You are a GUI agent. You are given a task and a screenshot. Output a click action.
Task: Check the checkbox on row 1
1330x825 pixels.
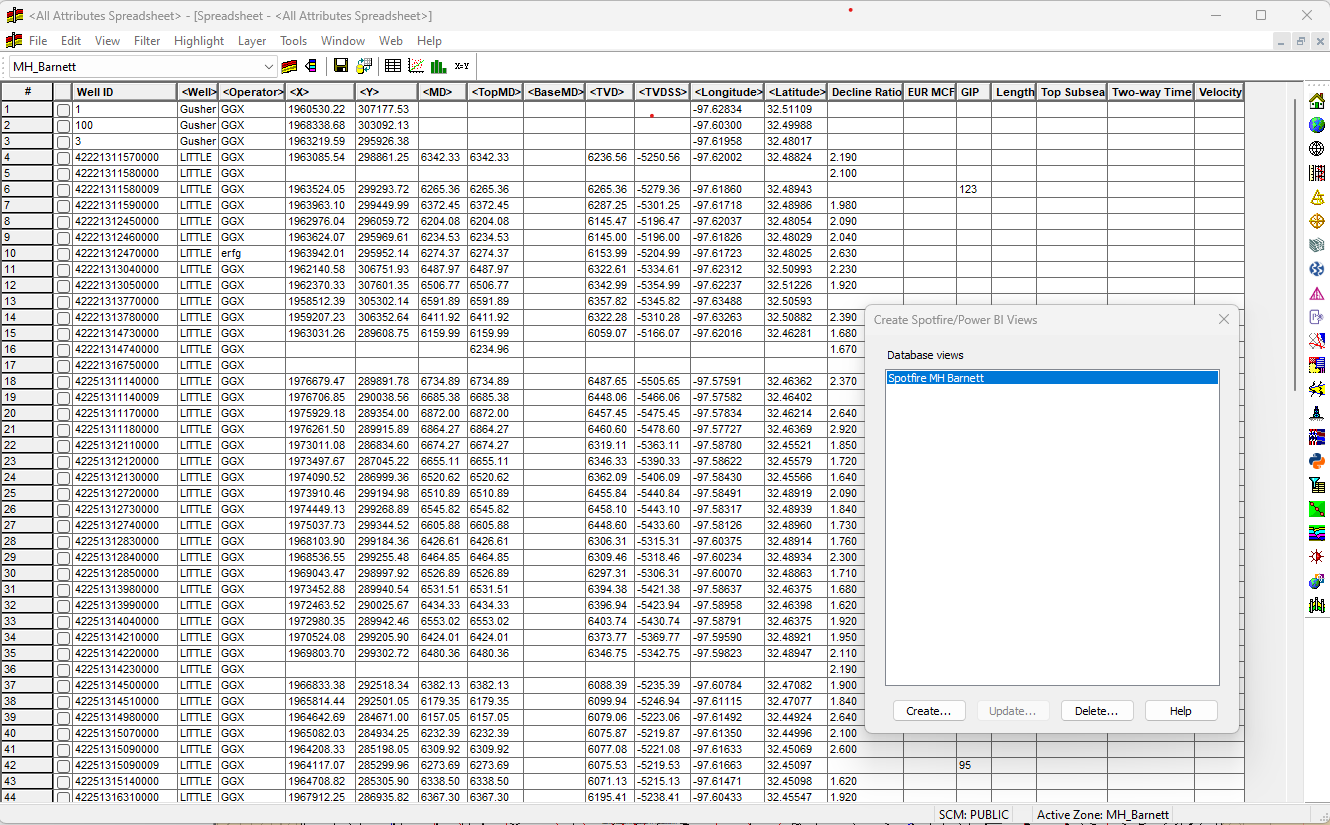[63, 108]
